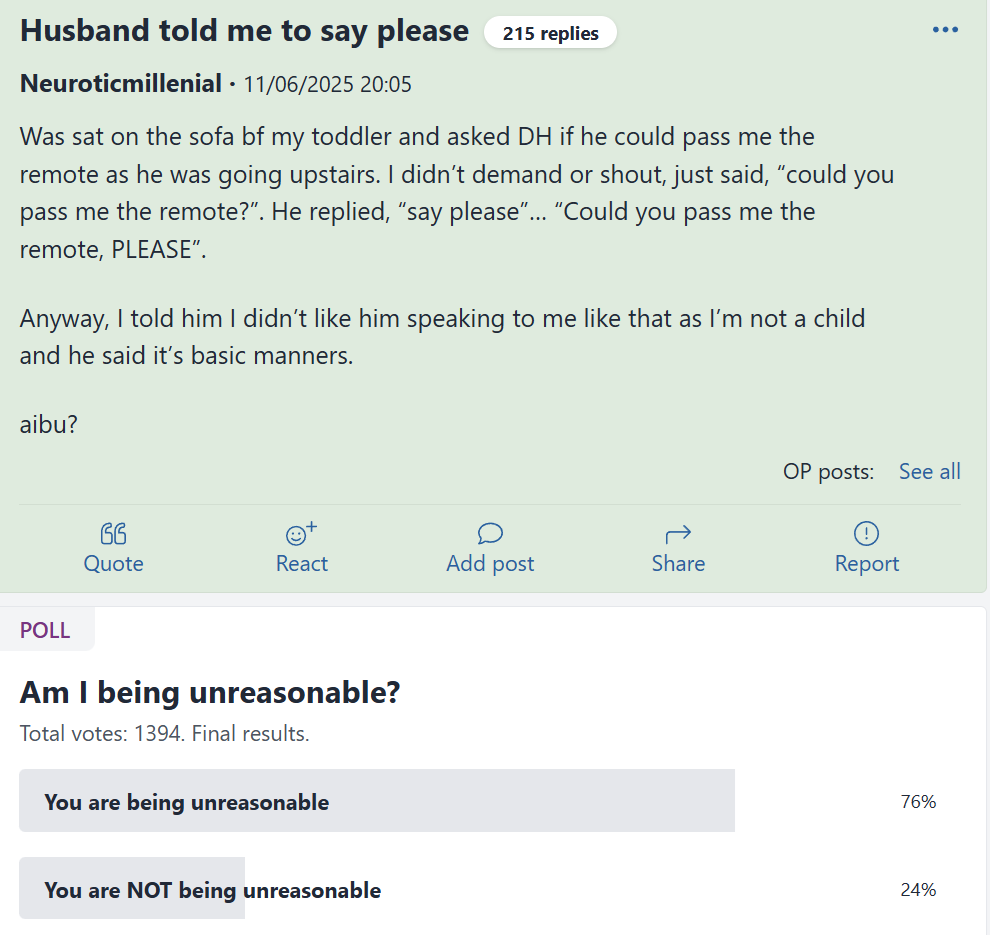Click the Share arrow icon
This screenshot has width=990, height=935.
pos(678,535)
